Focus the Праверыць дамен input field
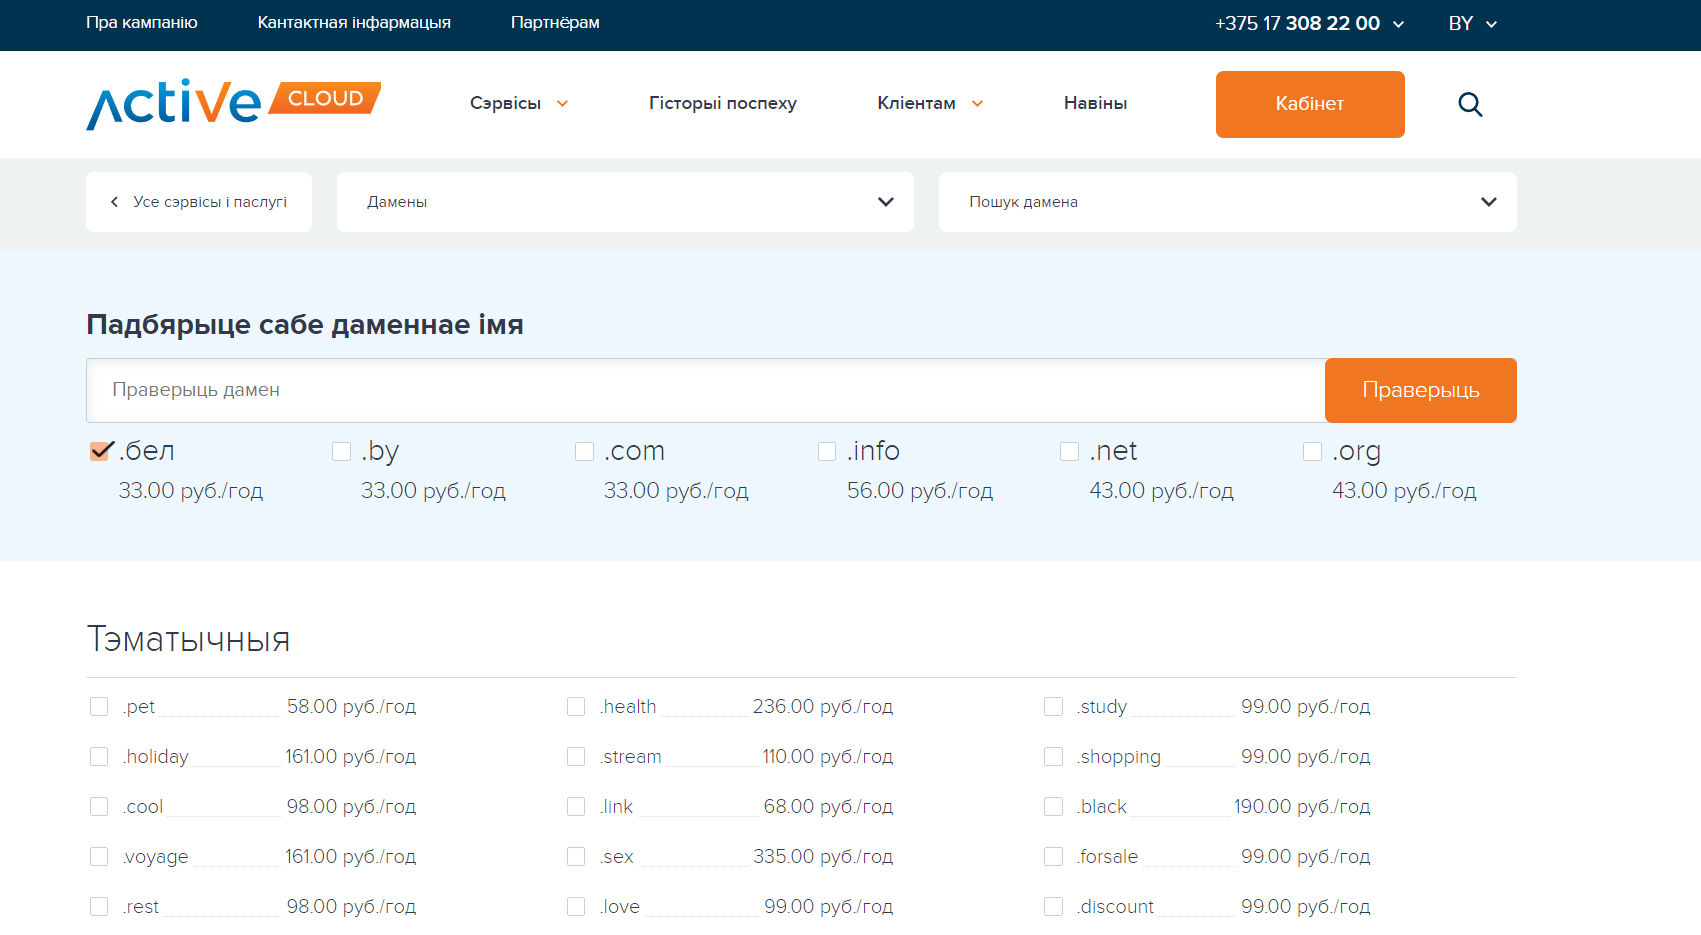This screenshot has width=1701, height=935. [706, 390]
